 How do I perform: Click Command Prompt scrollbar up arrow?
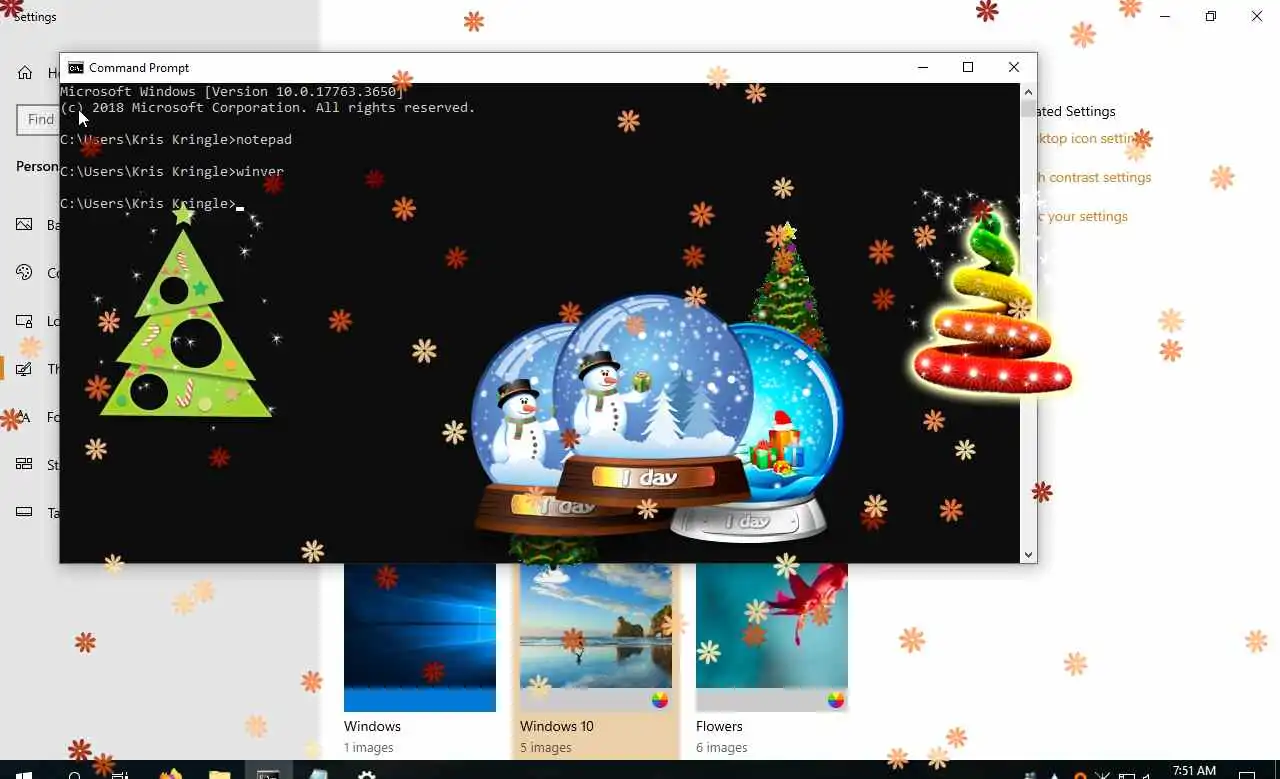[x=1028, y=92]
